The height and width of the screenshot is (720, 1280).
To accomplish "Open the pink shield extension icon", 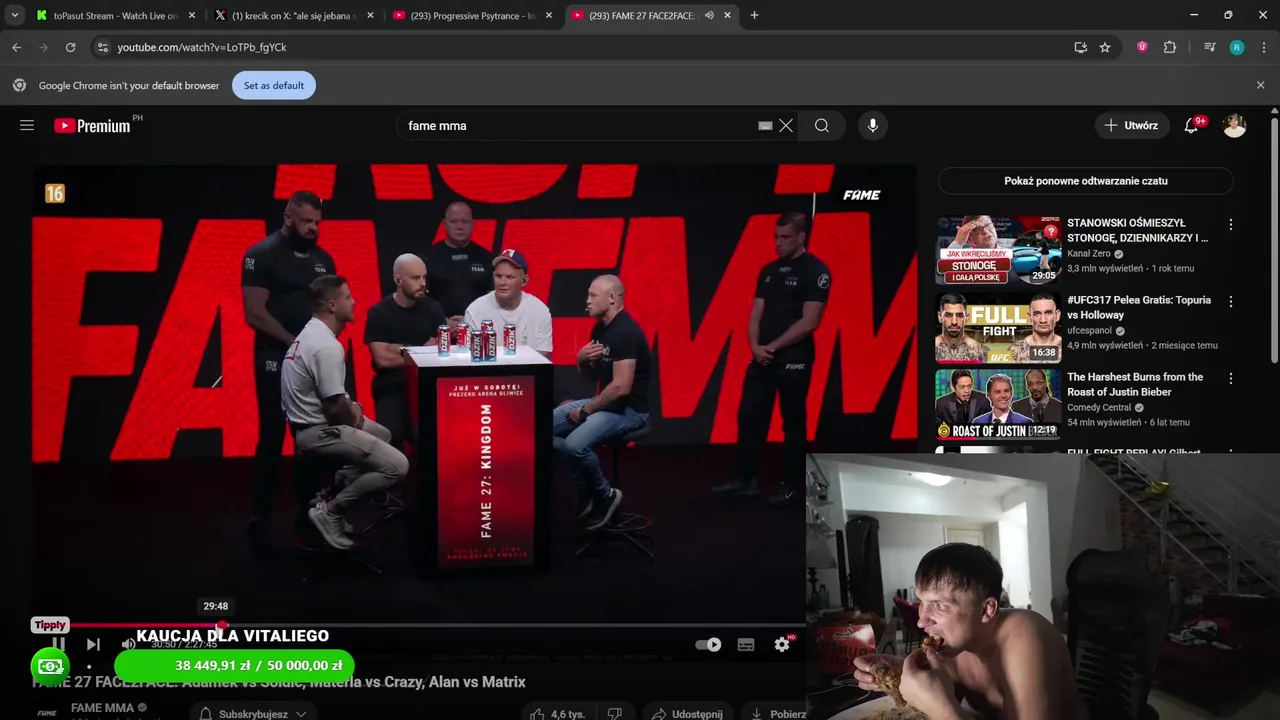I will tap(1142, 47).
